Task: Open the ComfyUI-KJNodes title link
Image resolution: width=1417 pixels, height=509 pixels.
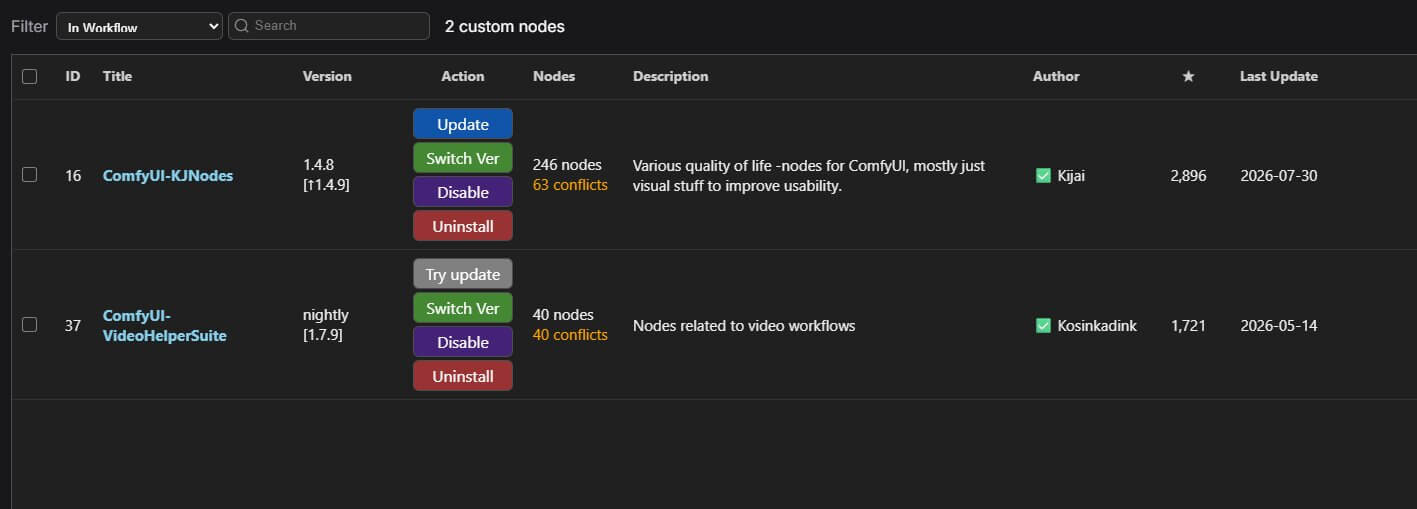Action: click(168, 175)
